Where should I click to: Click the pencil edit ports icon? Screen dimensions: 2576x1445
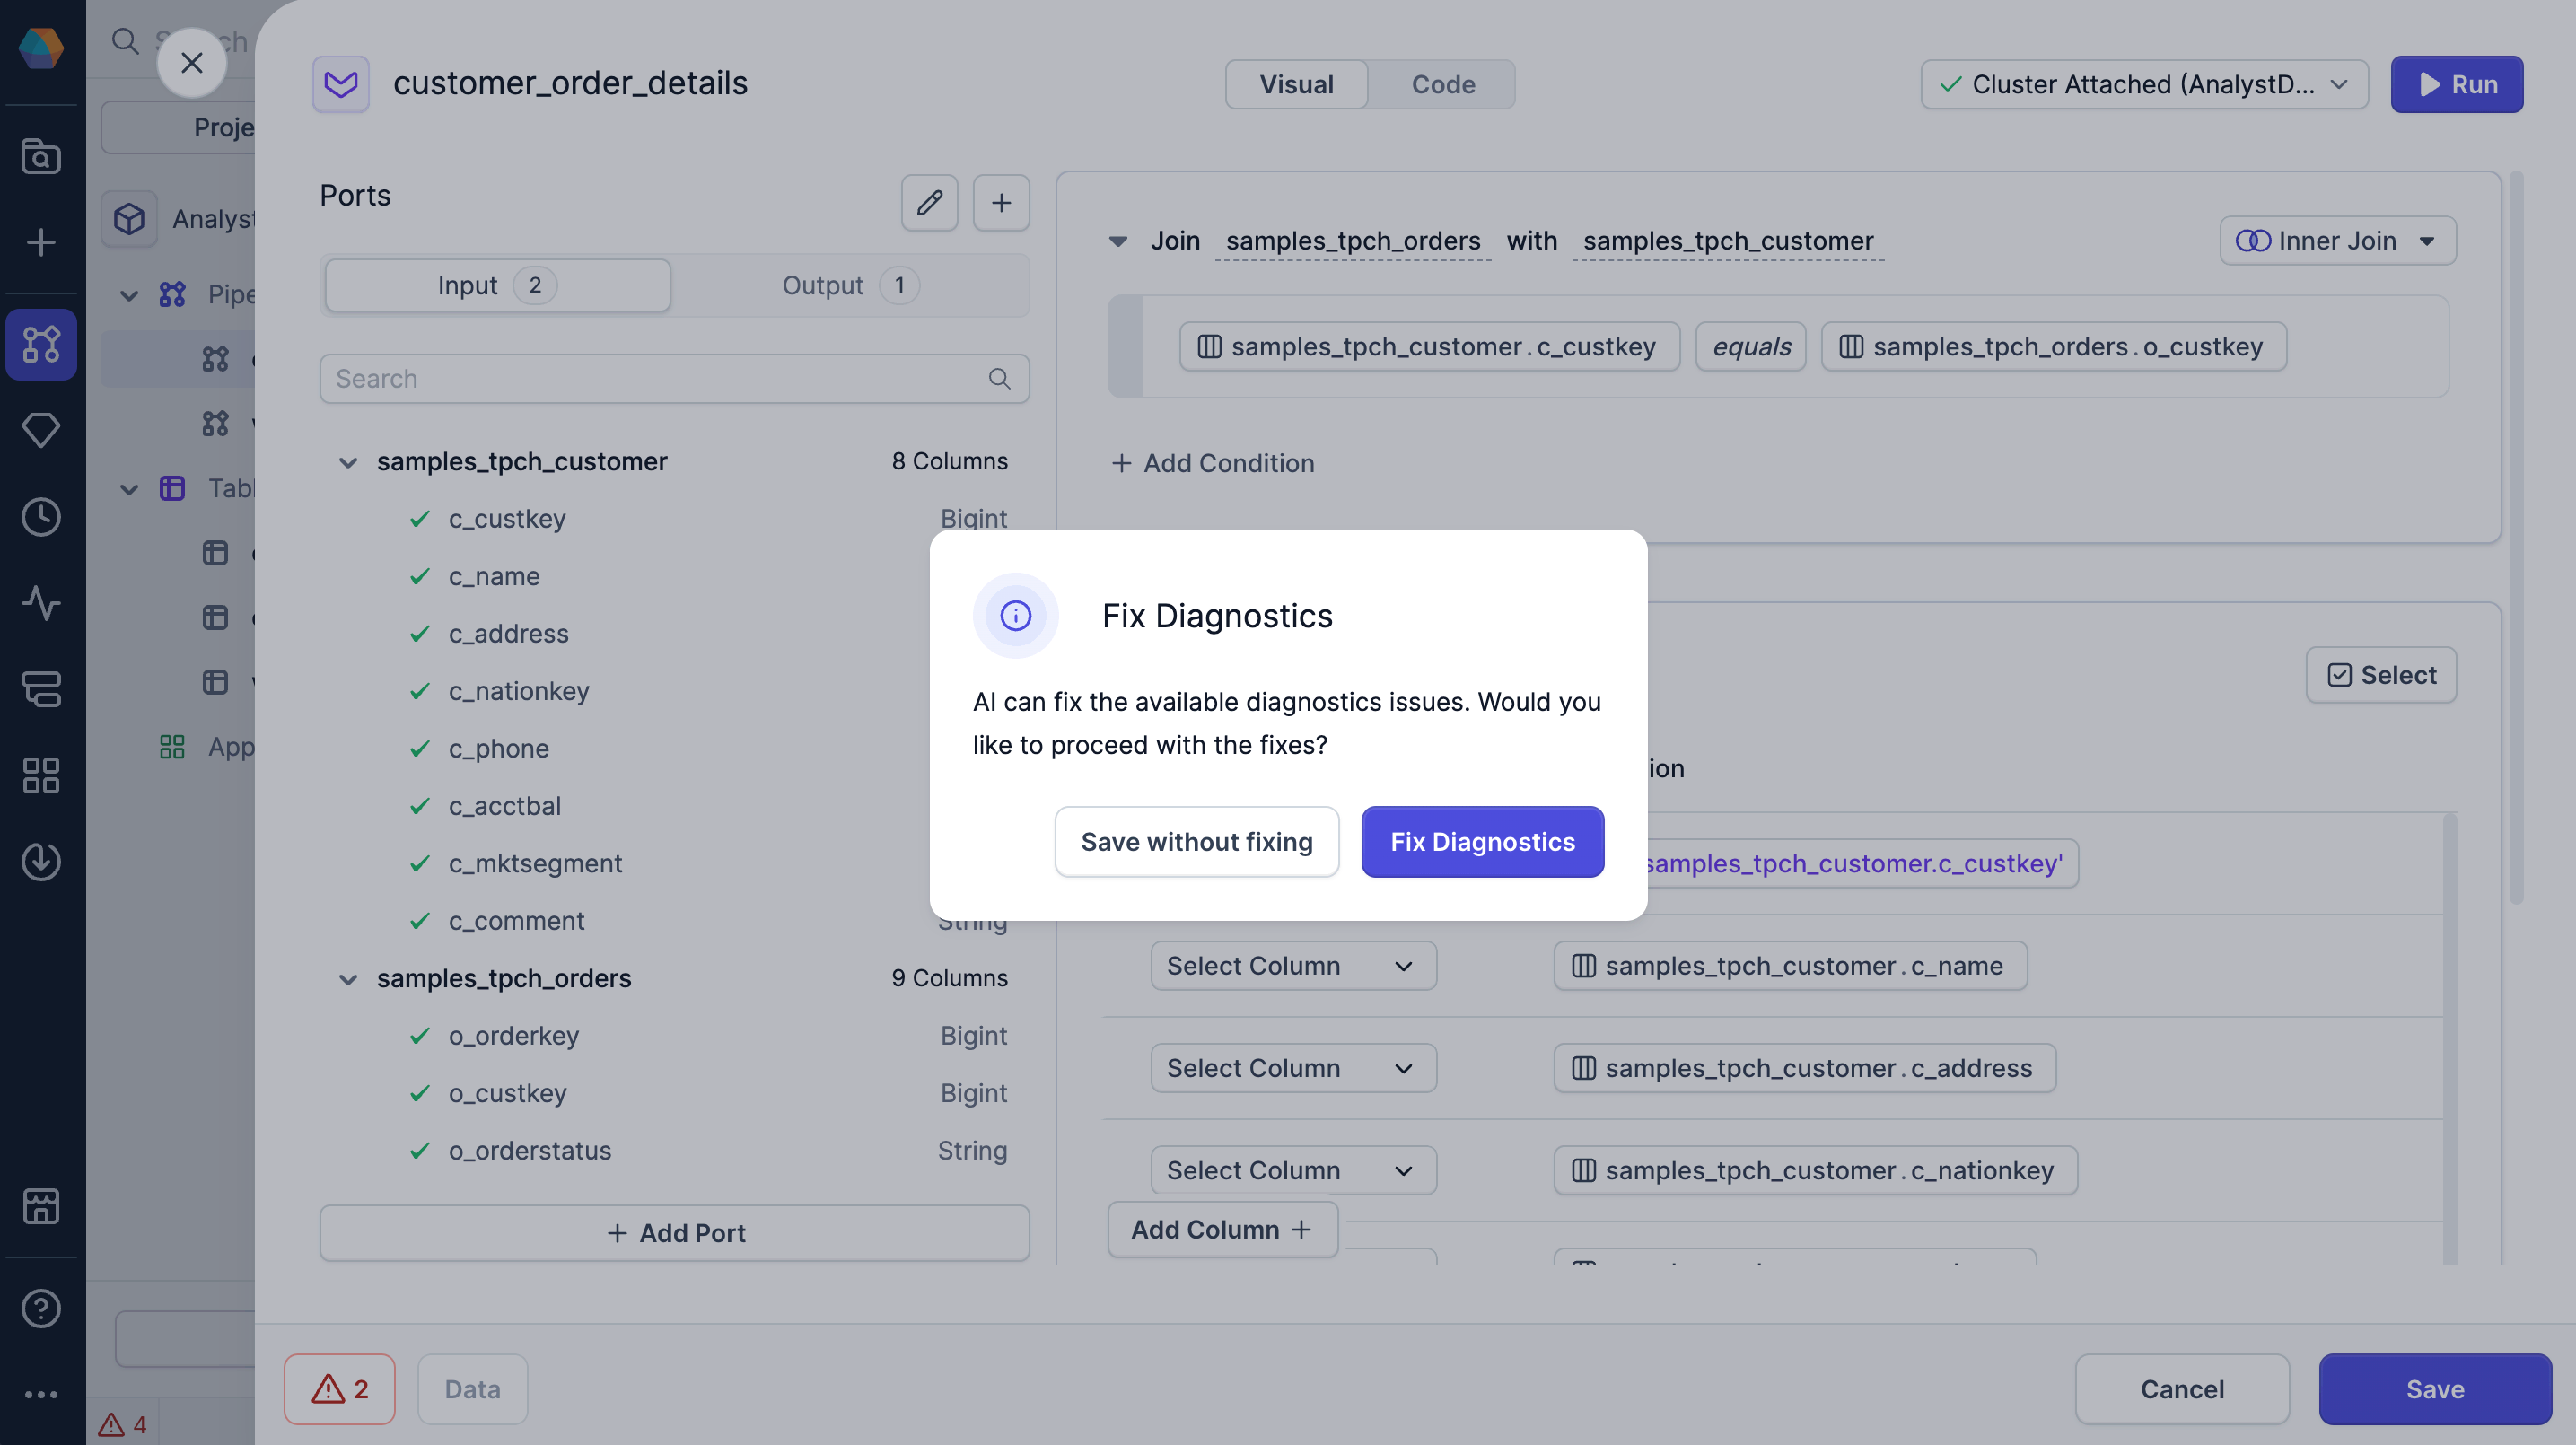929,203
